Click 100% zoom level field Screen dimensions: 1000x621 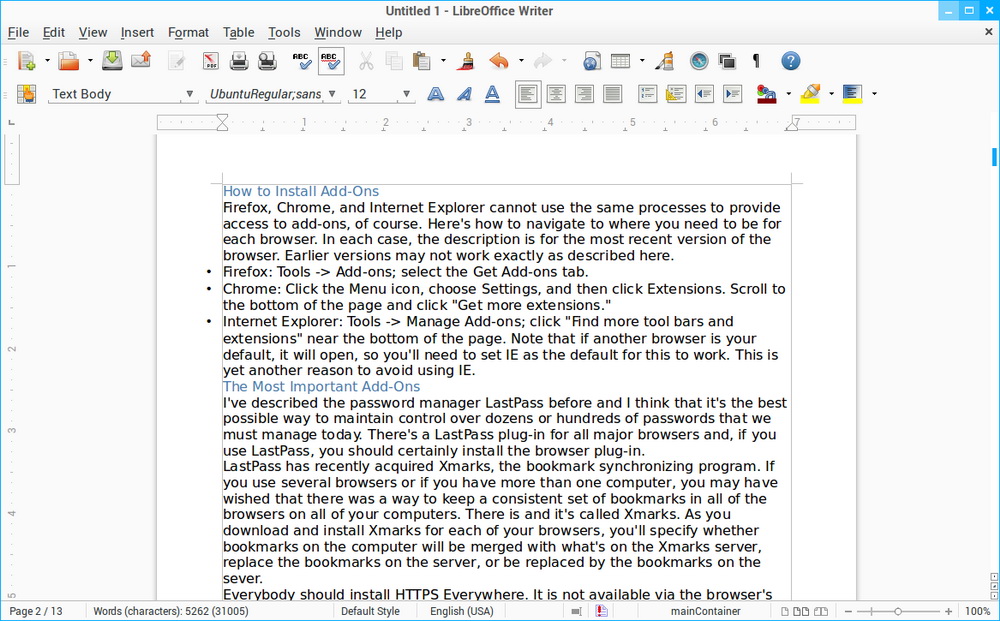tap(978, 611)
